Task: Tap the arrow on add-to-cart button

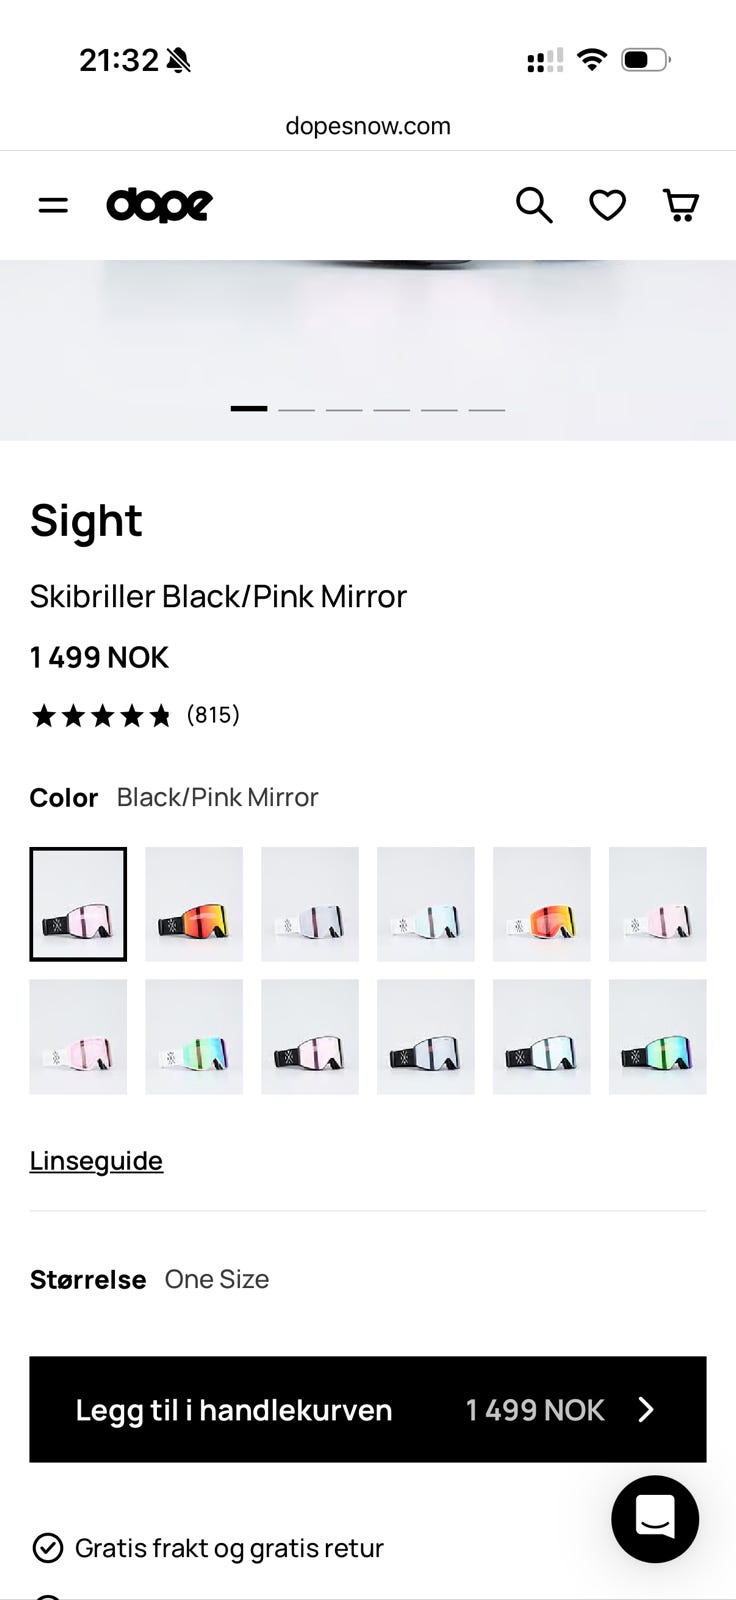Action: coord(646,1409)
